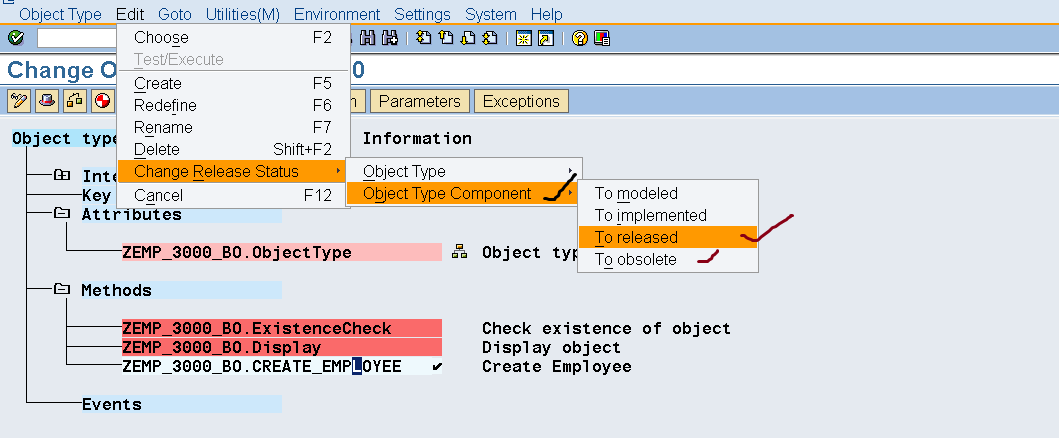This screenshot has height=438, width=1059.
Task: Select 'To implemented' status option
Action: tap(650, 215)
